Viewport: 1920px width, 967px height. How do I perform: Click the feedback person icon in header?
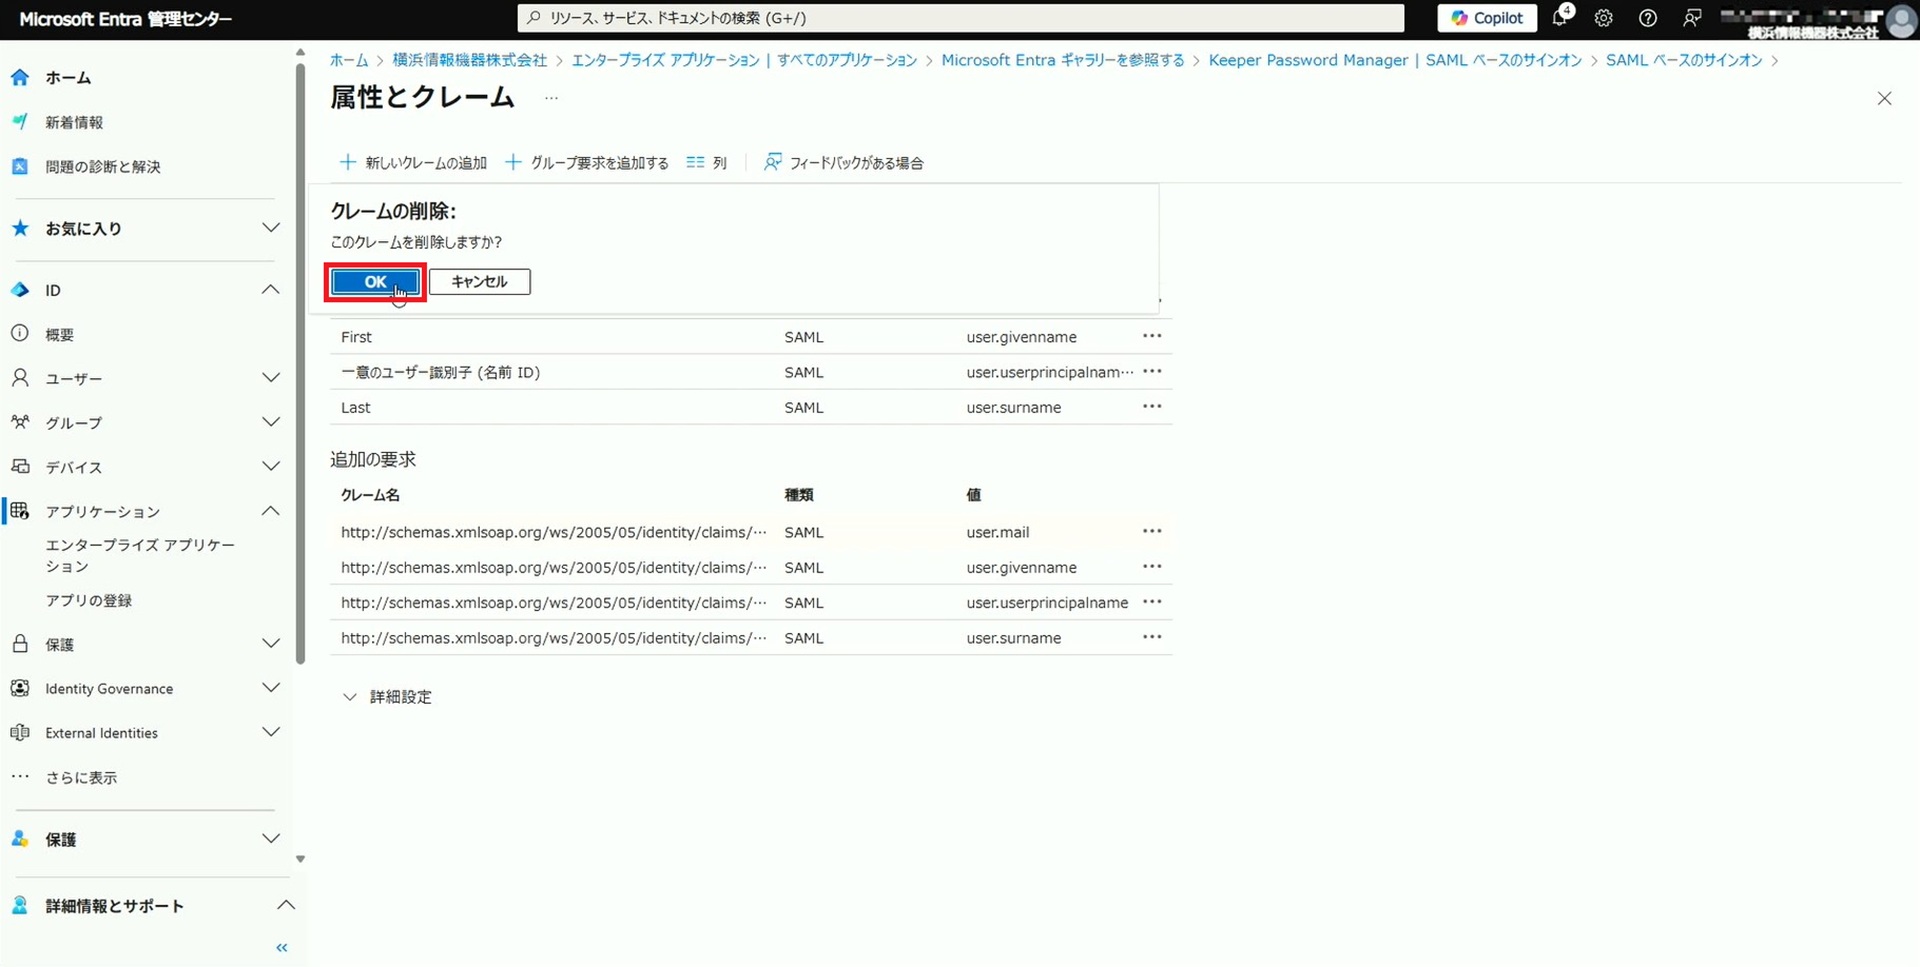pos(1692,18)
